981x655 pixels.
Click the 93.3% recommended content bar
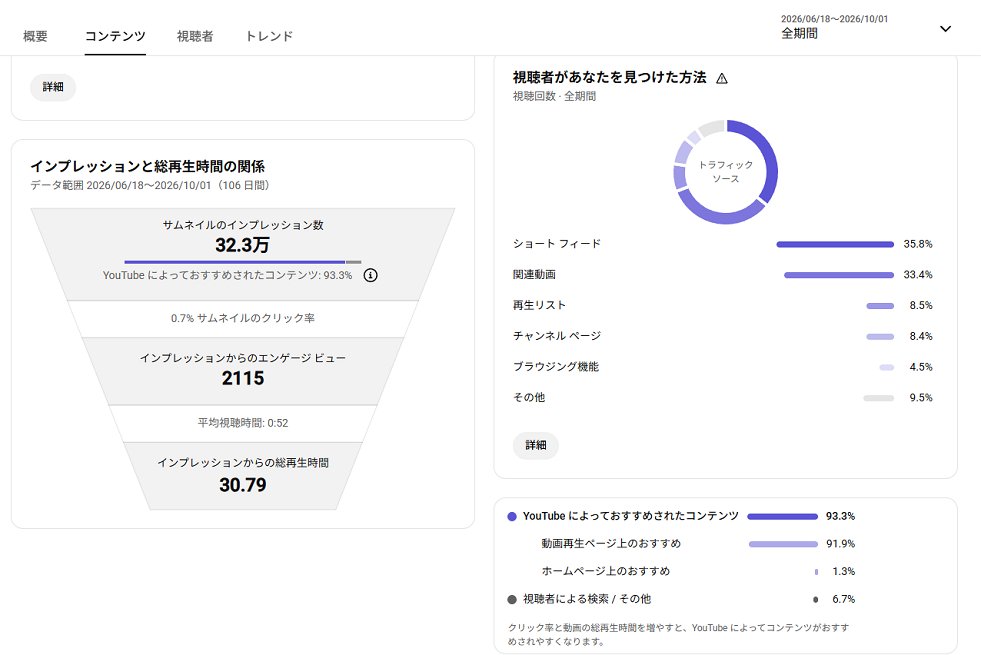point(783,517)
